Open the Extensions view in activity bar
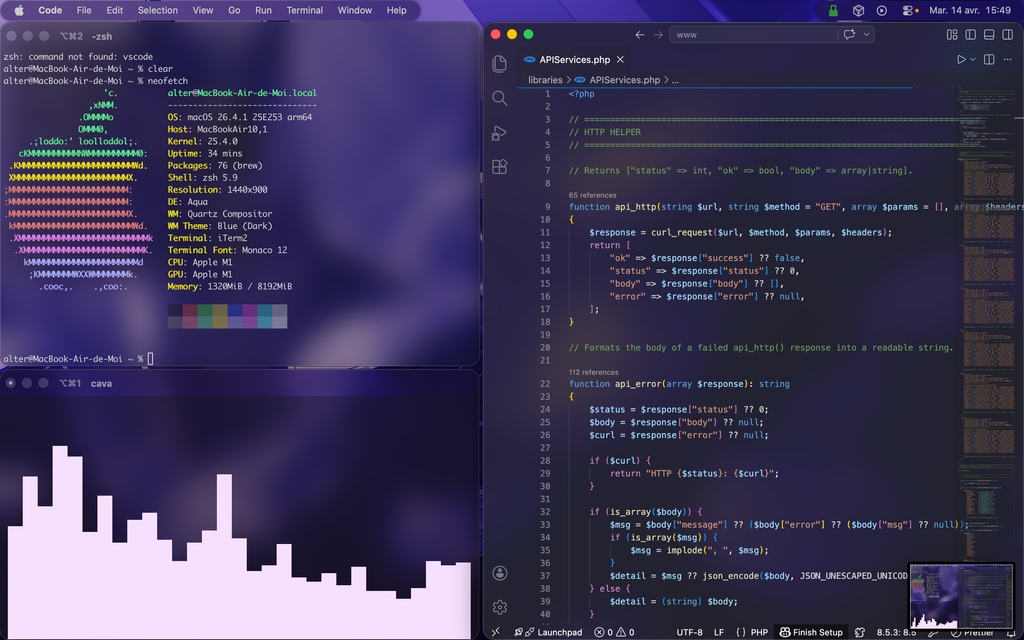 coord(500,167)
